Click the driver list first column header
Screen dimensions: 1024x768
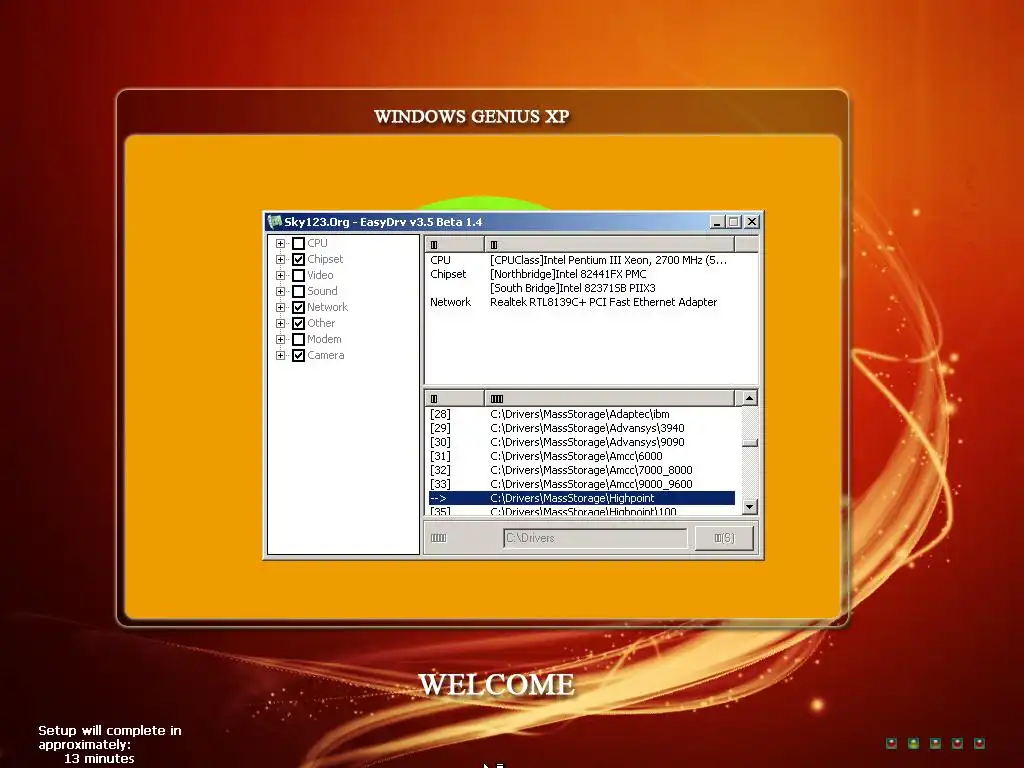click(455, 398)
